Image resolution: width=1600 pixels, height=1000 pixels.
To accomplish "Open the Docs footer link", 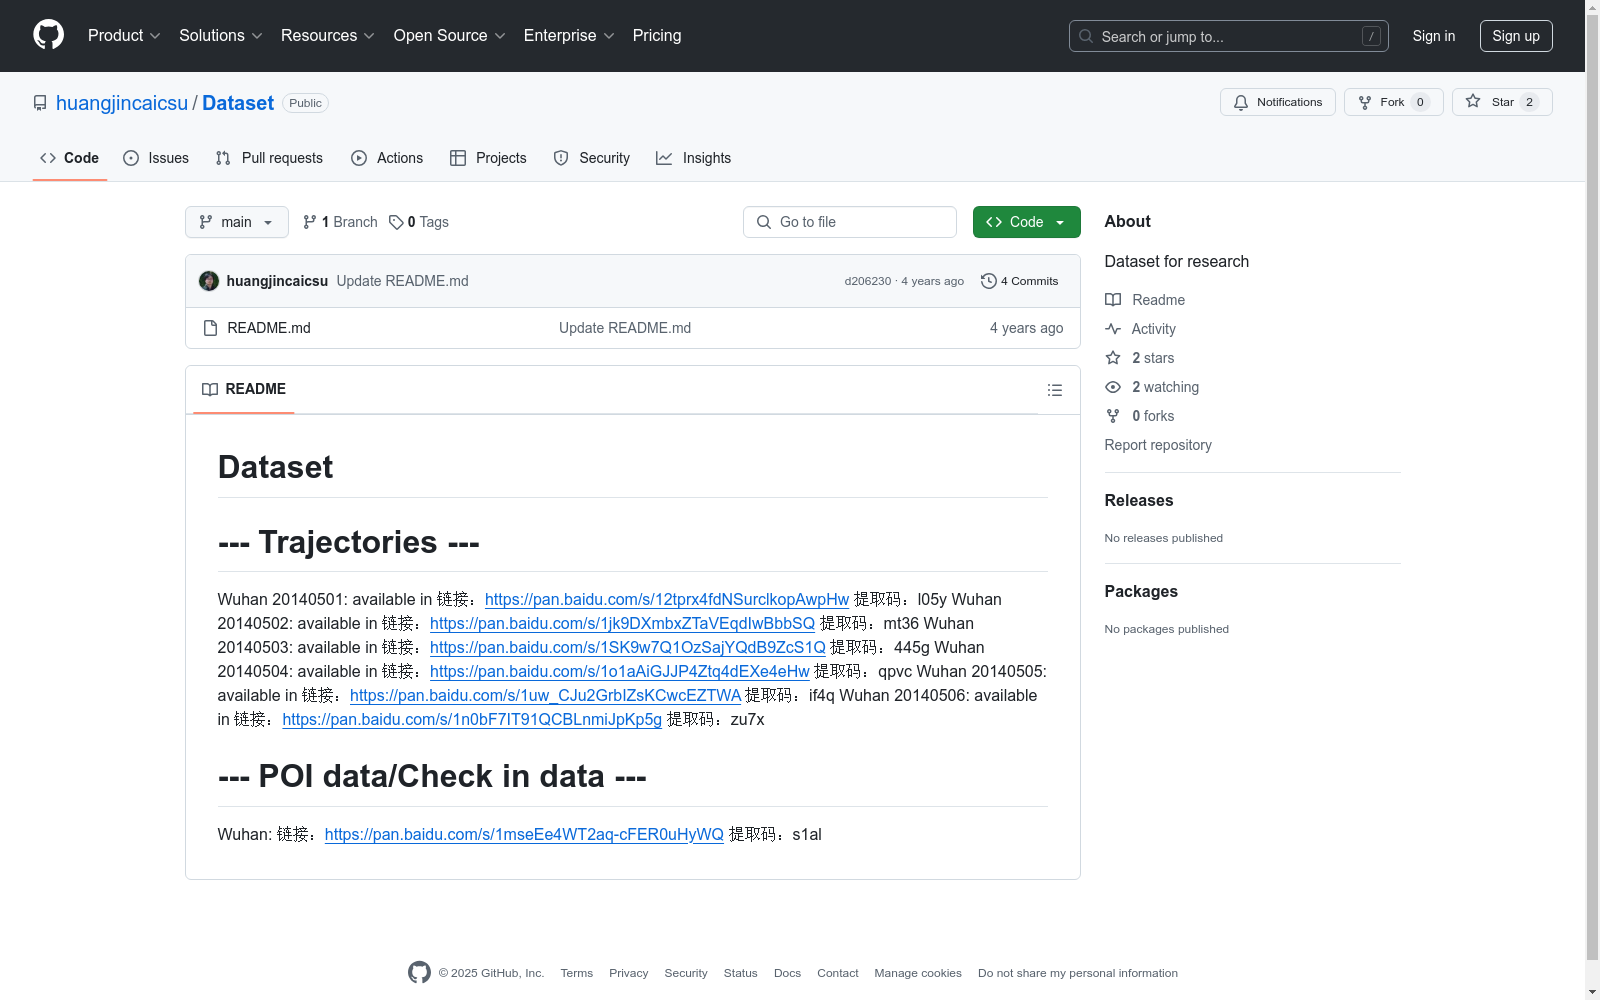I will tap(788, 973).
